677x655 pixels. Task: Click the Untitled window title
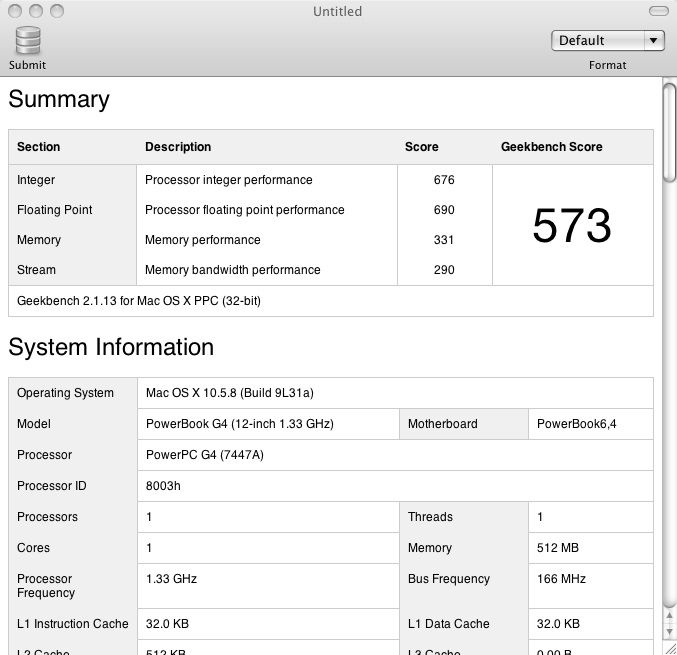coord(337,11)
